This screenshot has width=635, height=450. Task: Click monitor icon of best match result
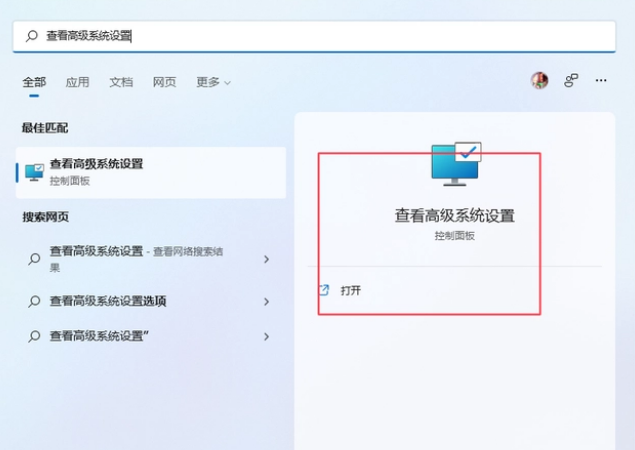click(x=34, y=172)
